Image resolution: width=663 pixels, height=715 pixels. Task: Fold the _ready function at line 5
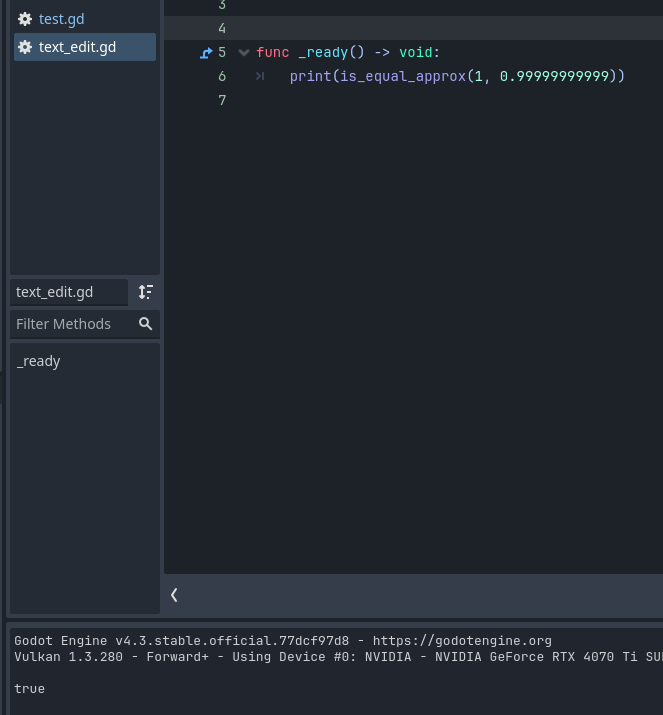[244, 52]
